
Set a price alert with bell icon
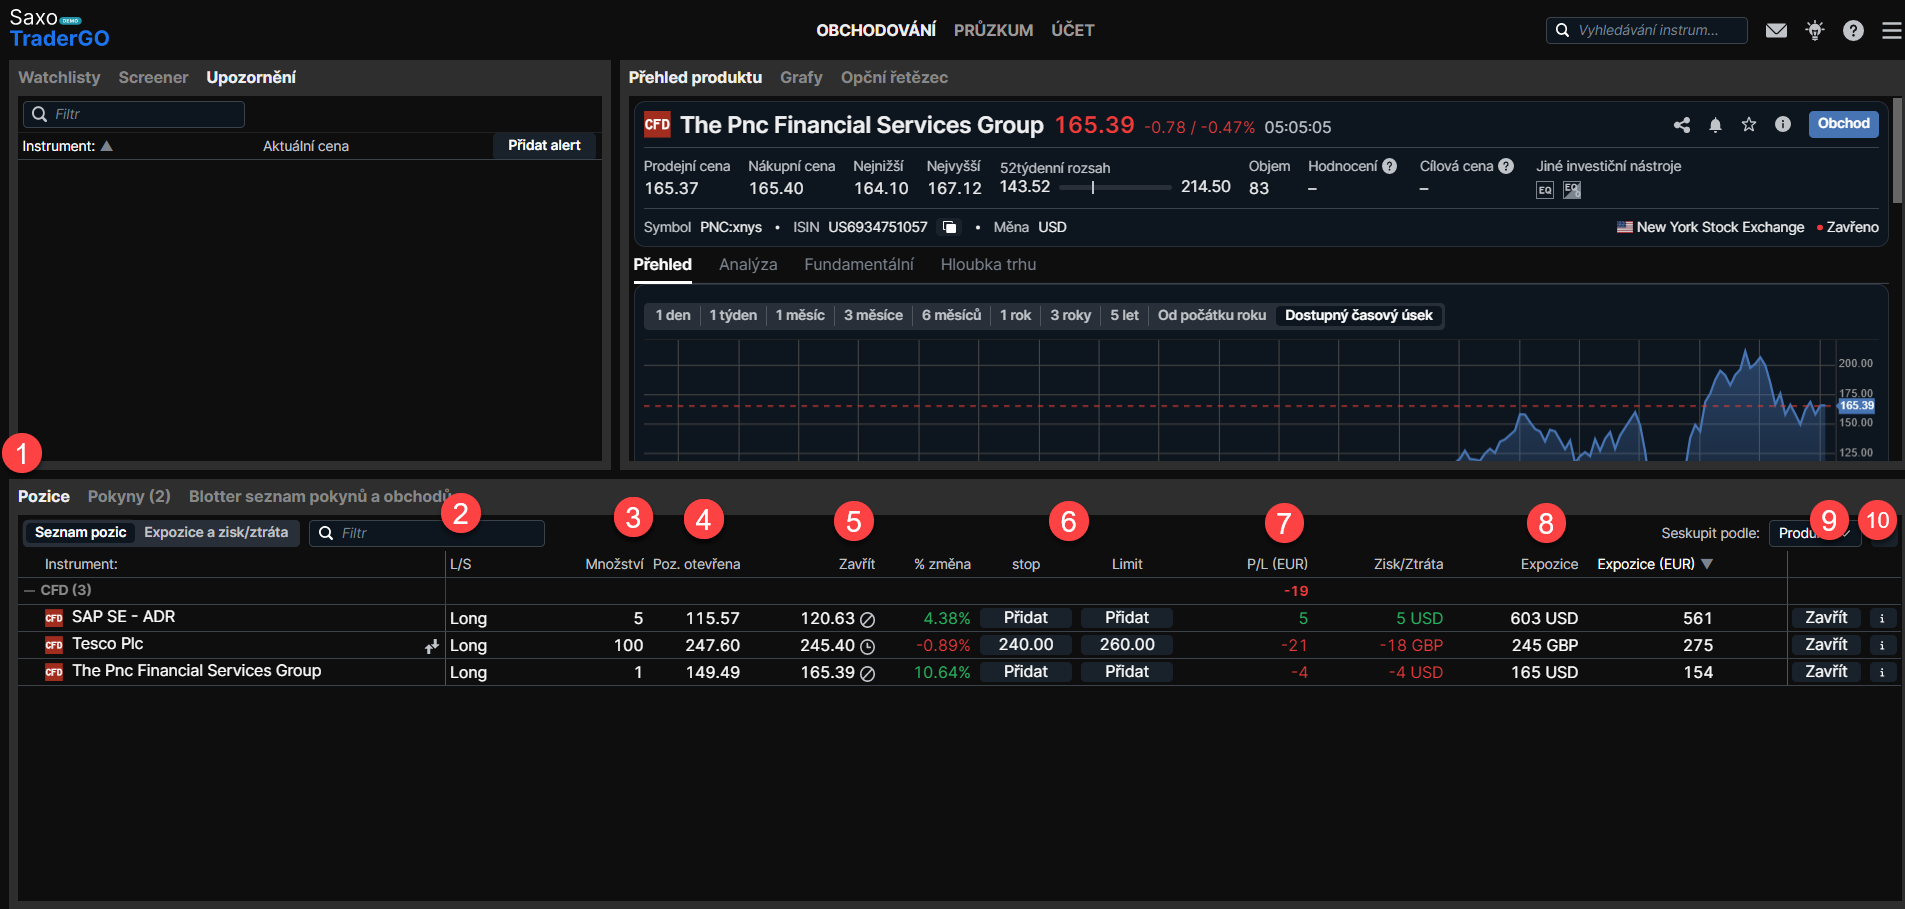click(x=1715, y=125)
